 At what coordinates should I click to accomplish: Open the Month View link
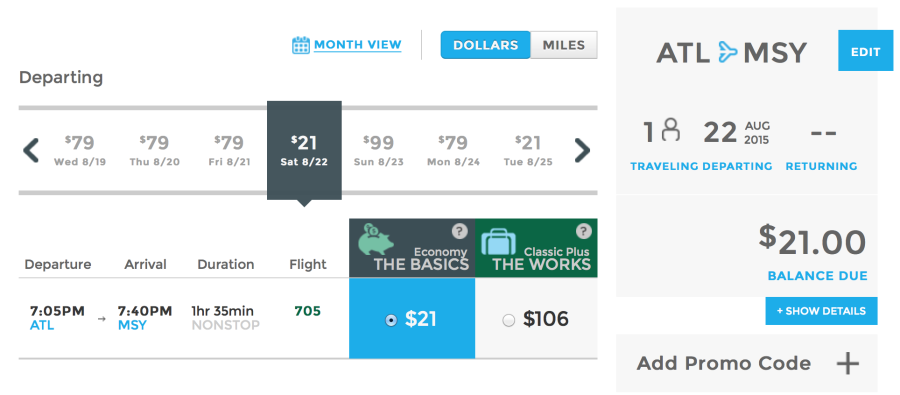coord(358,45)
